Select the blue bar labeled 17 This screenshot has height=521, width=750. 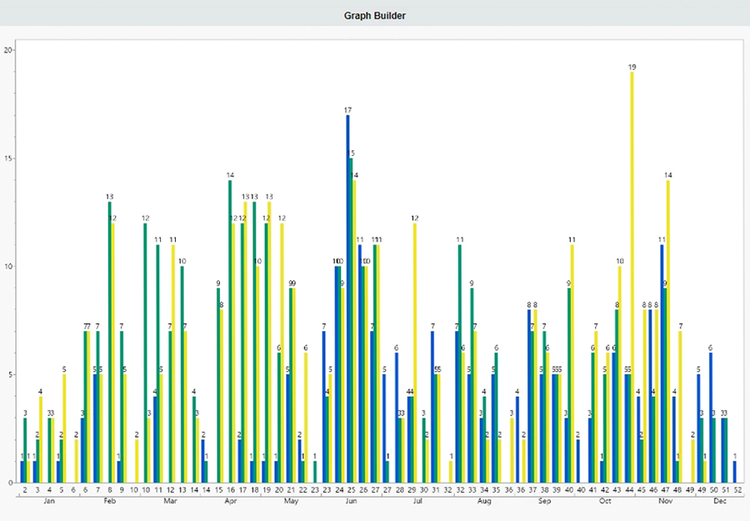click(348, 300)
